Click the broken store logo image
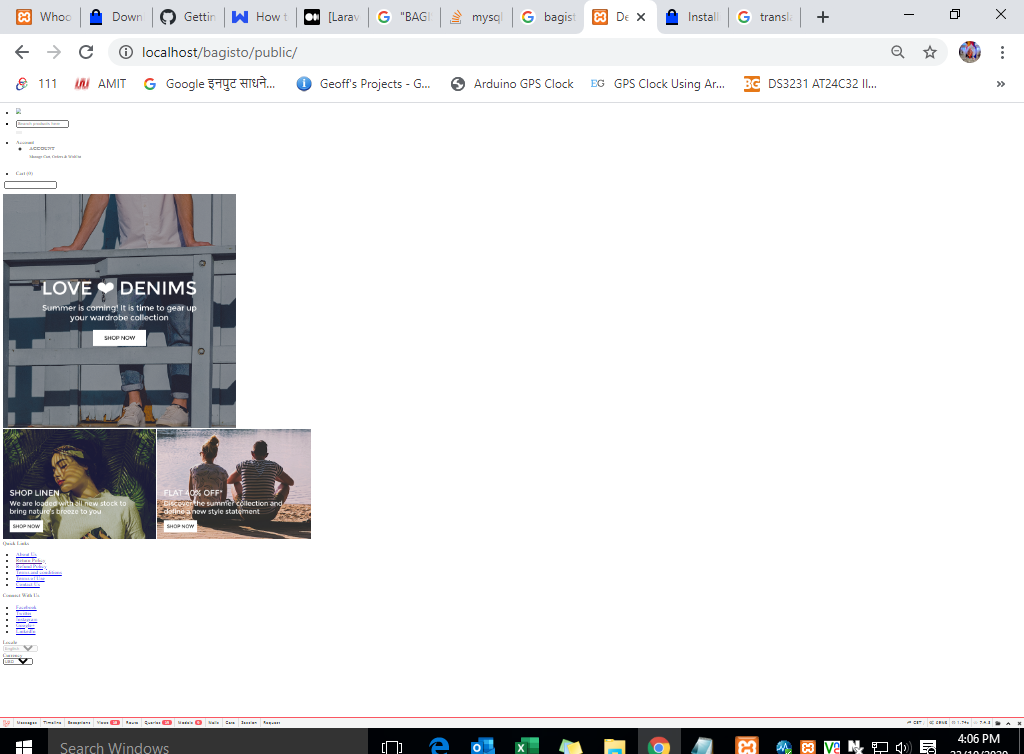Image resolution: width=1024 pixels, height=754 pixels. tap(18, 111)
